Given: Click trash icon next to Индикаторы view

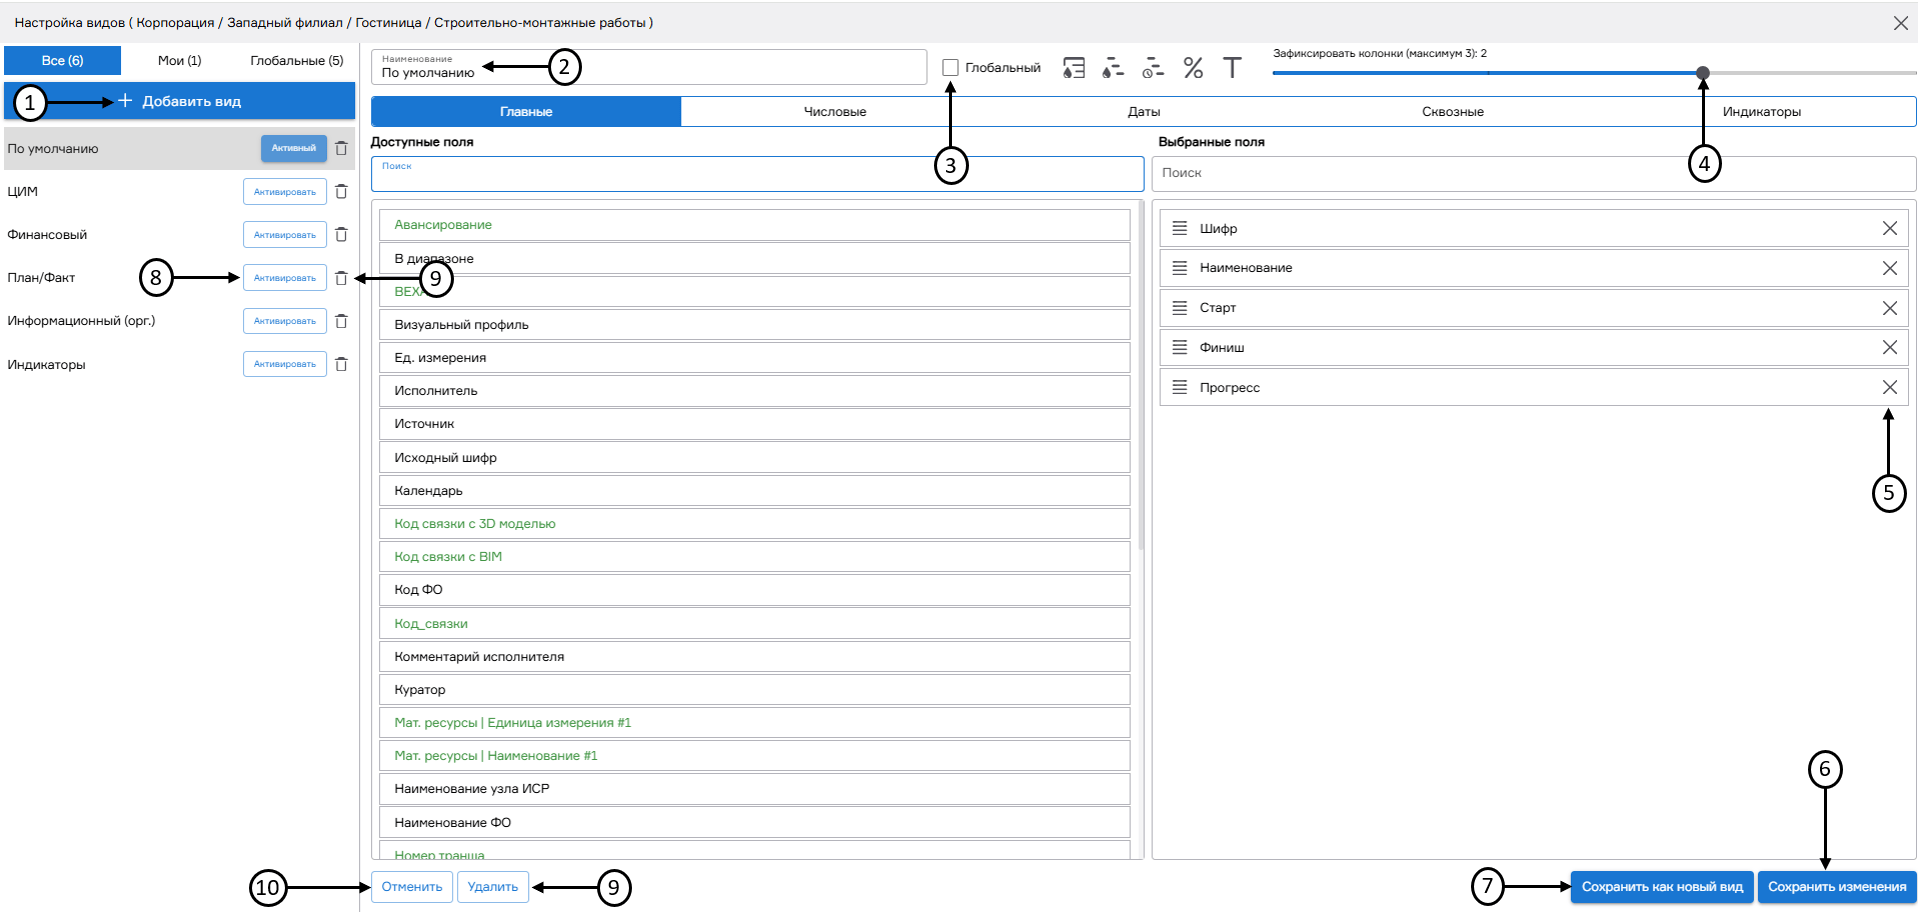Looking at the screenshot, I should coord(341,365).
